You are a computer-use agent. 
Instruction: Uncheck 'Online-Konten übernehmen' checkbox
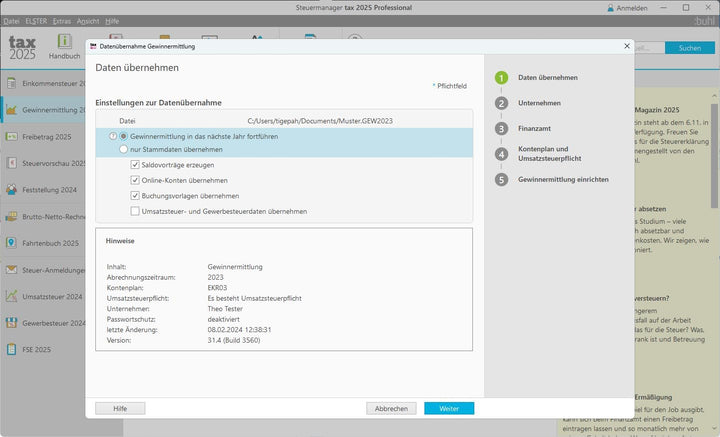pos(135,180)
